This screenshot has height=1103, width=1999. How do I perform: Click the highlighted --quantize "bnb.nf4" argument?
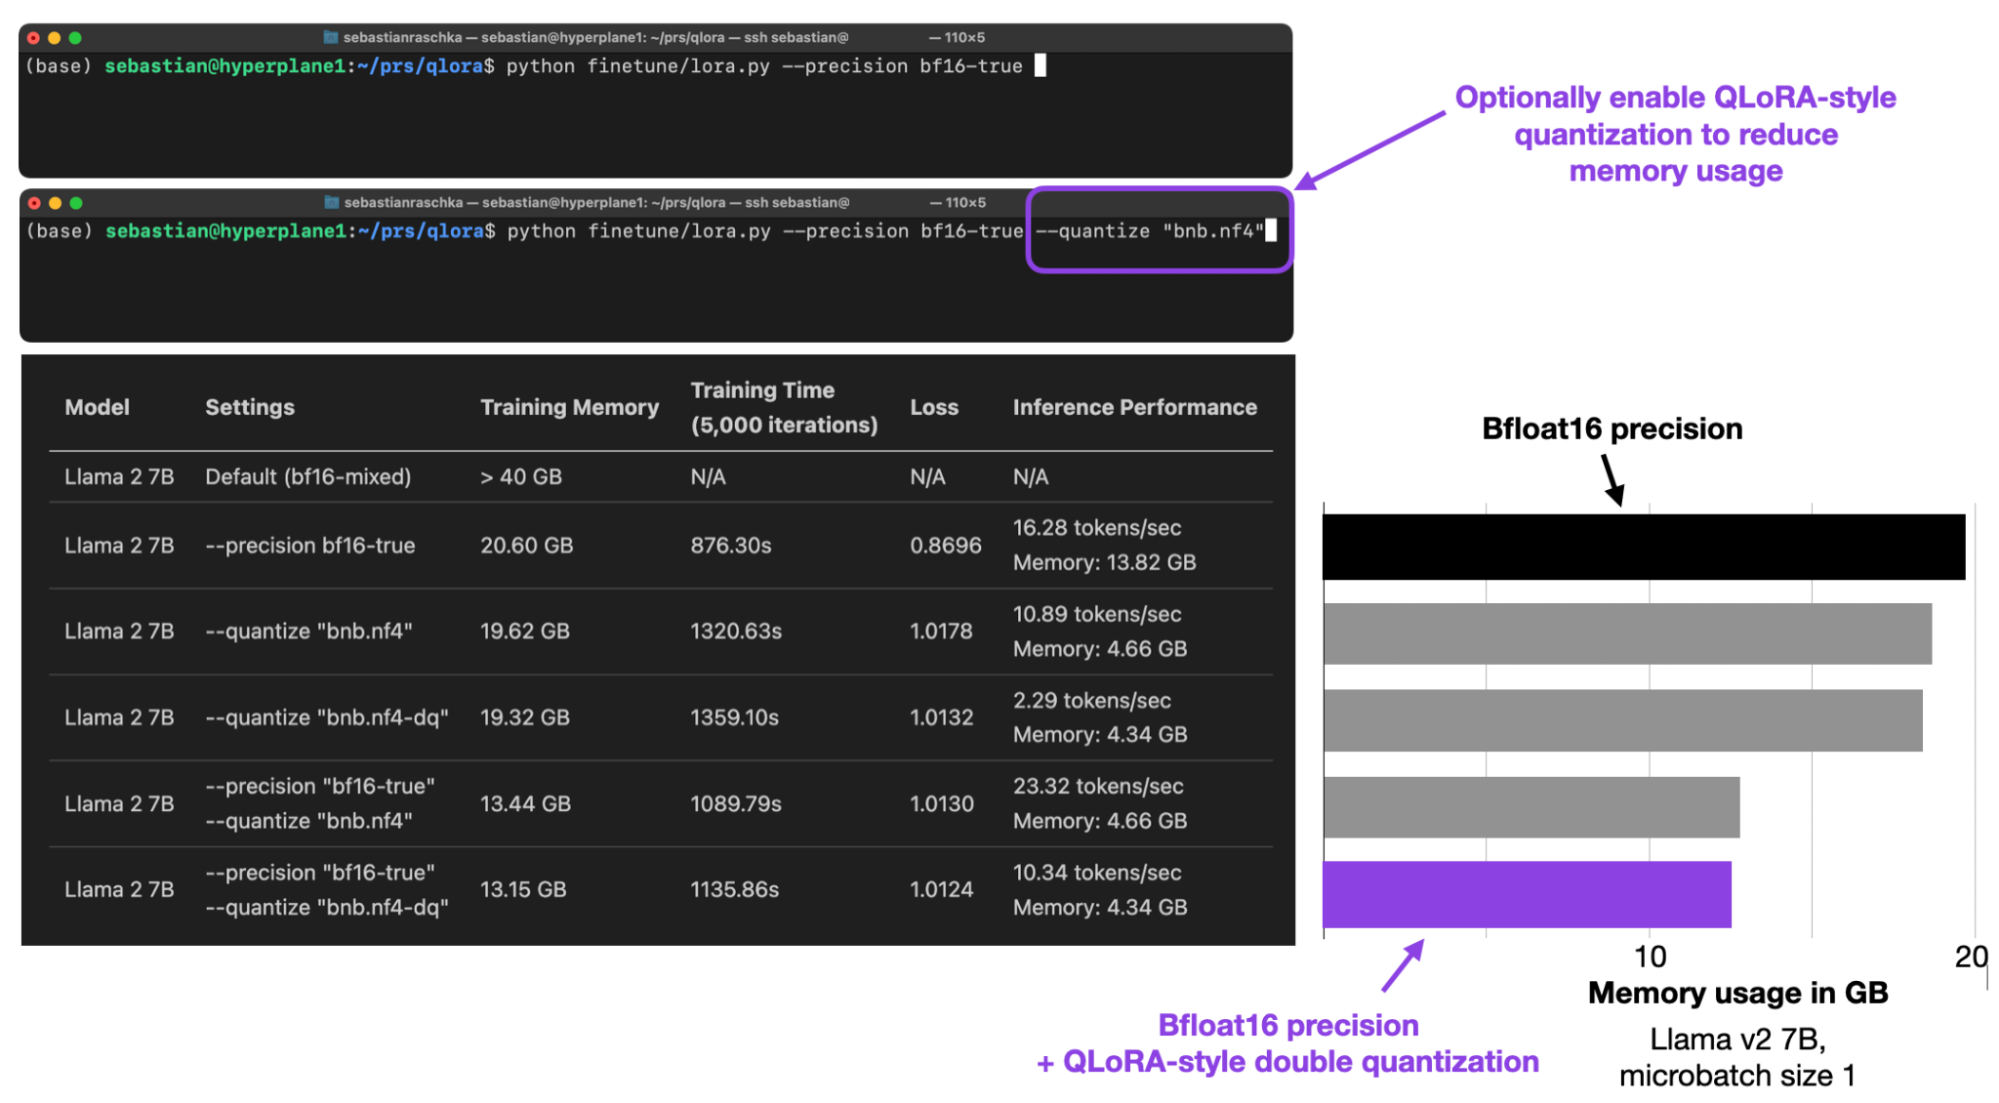1150,231
